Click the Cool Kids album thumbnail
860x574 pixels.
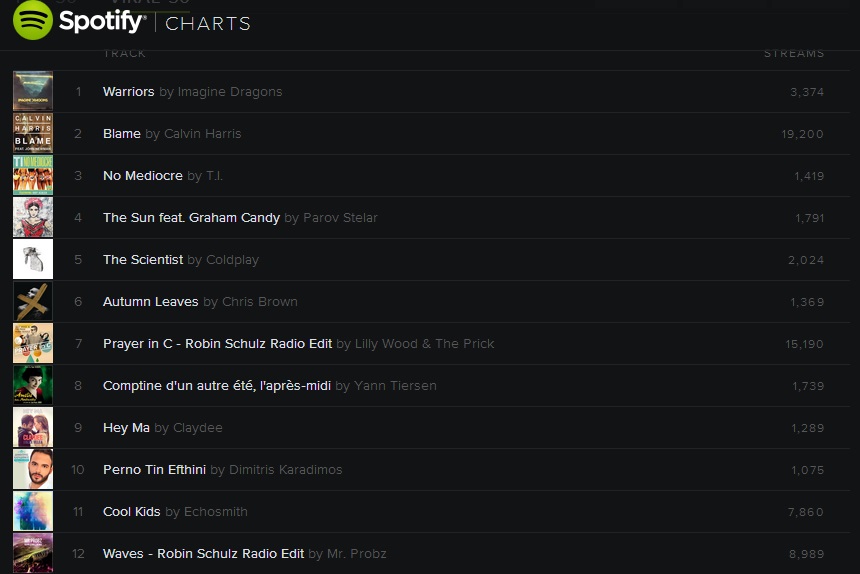[x=33, y=511]
